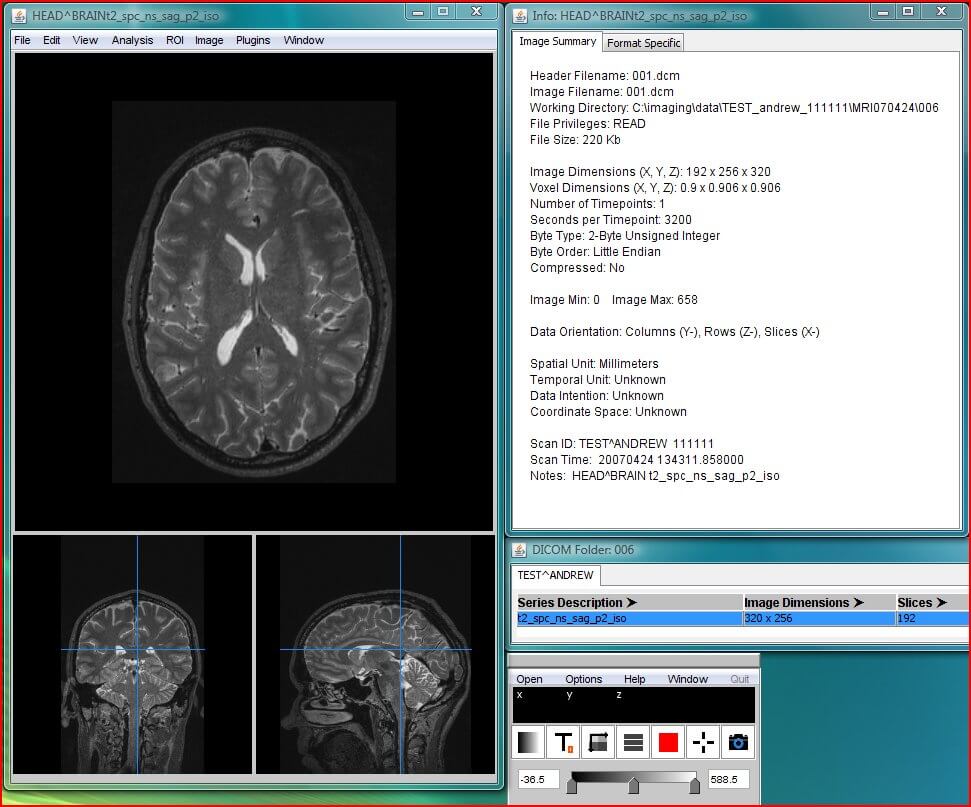Screen dimensions: 971x807
Task: Click the crosshair icon in toolbar
Action: tap(703, 742)
